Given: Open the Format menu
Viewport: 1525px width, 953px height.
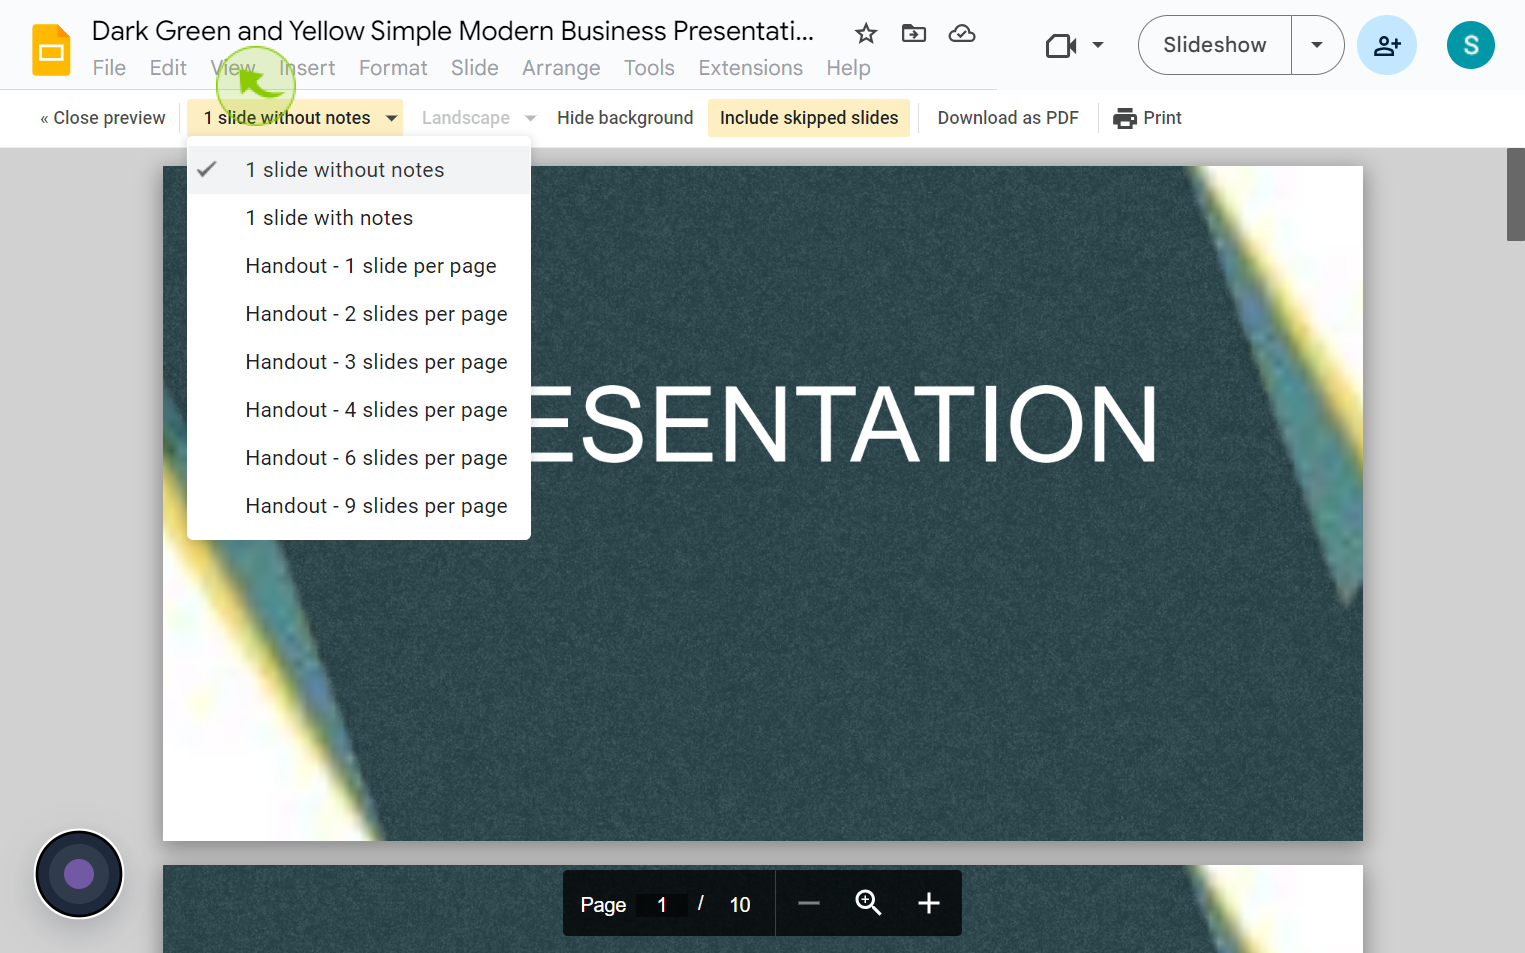Looking at the screenshot, I should coord(393,68).
